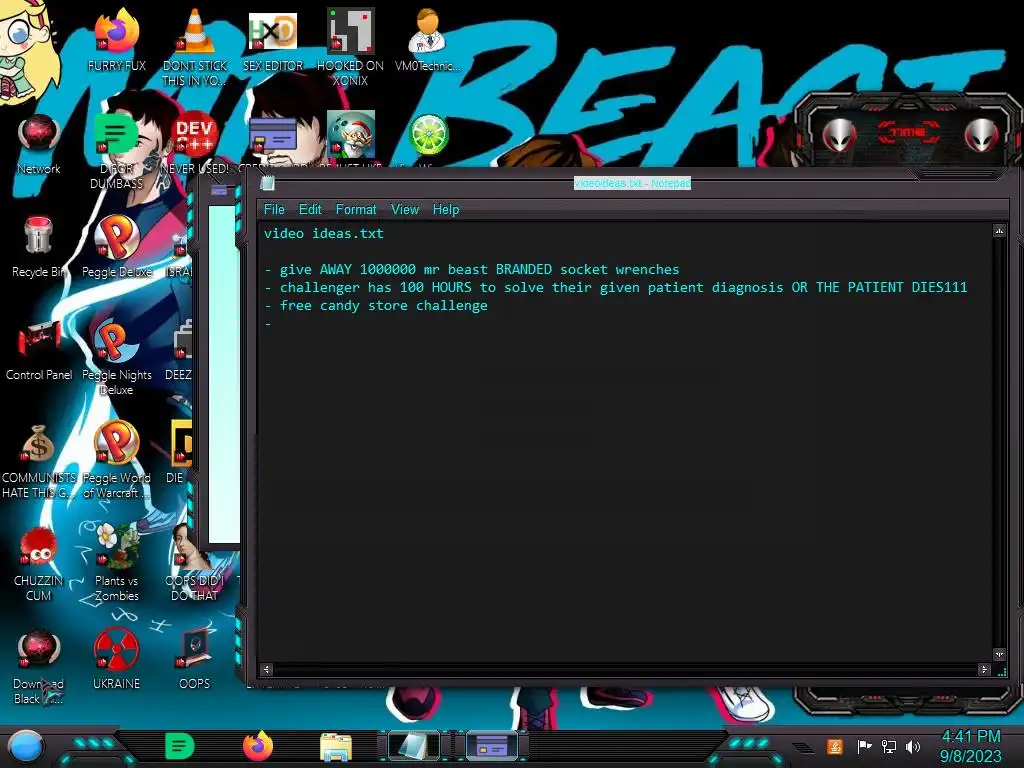This screenshot has width=1024, height=768.
Task: Click the vertical scrollbar up arrow in Notepad
Action: pos(999,231)
